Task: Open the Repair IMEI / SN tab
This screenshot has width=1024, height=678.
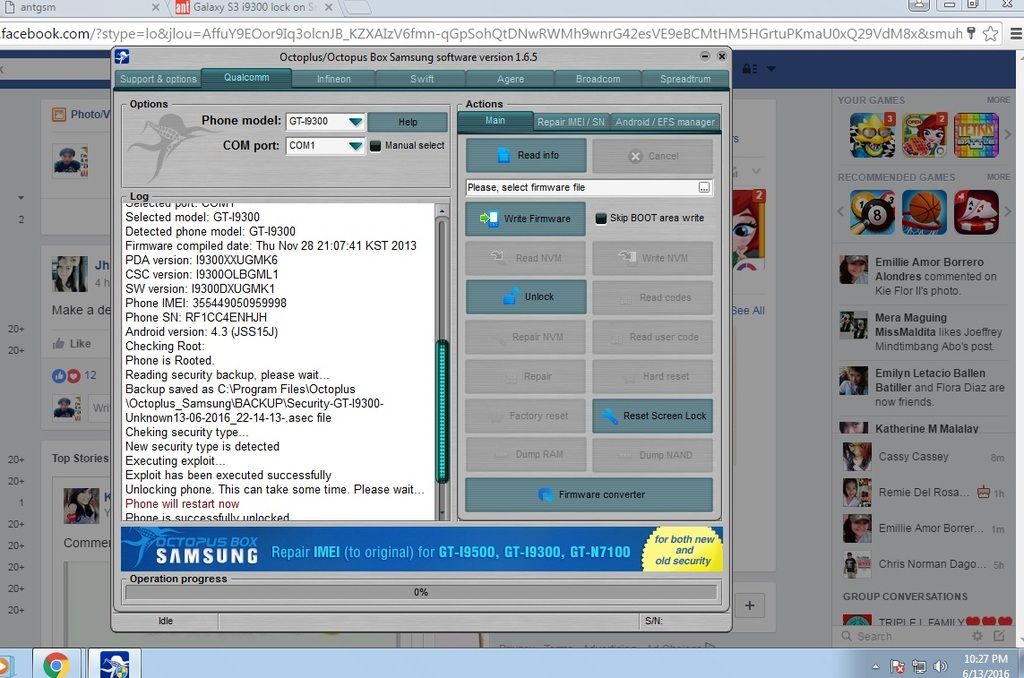Action: point(571,122)
